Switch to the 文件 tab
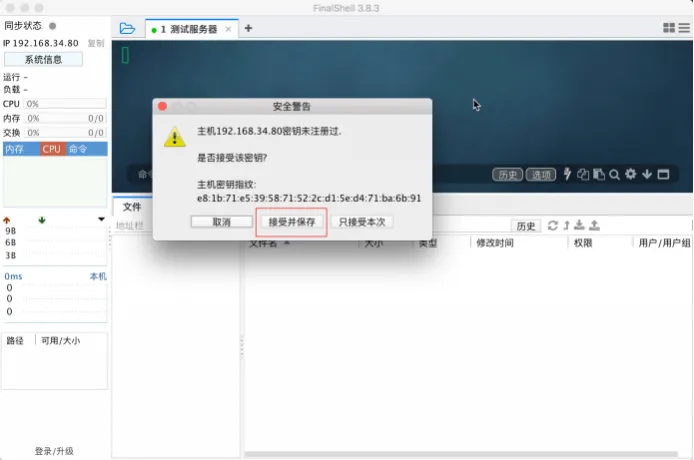The height and width of the screenshot is (460, 694). pyautogui.click(x=132, y=207)
